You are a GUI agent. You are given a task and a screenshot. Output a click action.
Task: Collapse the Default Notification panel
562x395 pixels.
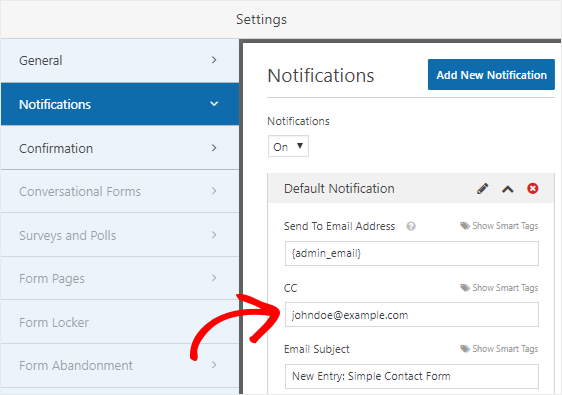[508, 189]
